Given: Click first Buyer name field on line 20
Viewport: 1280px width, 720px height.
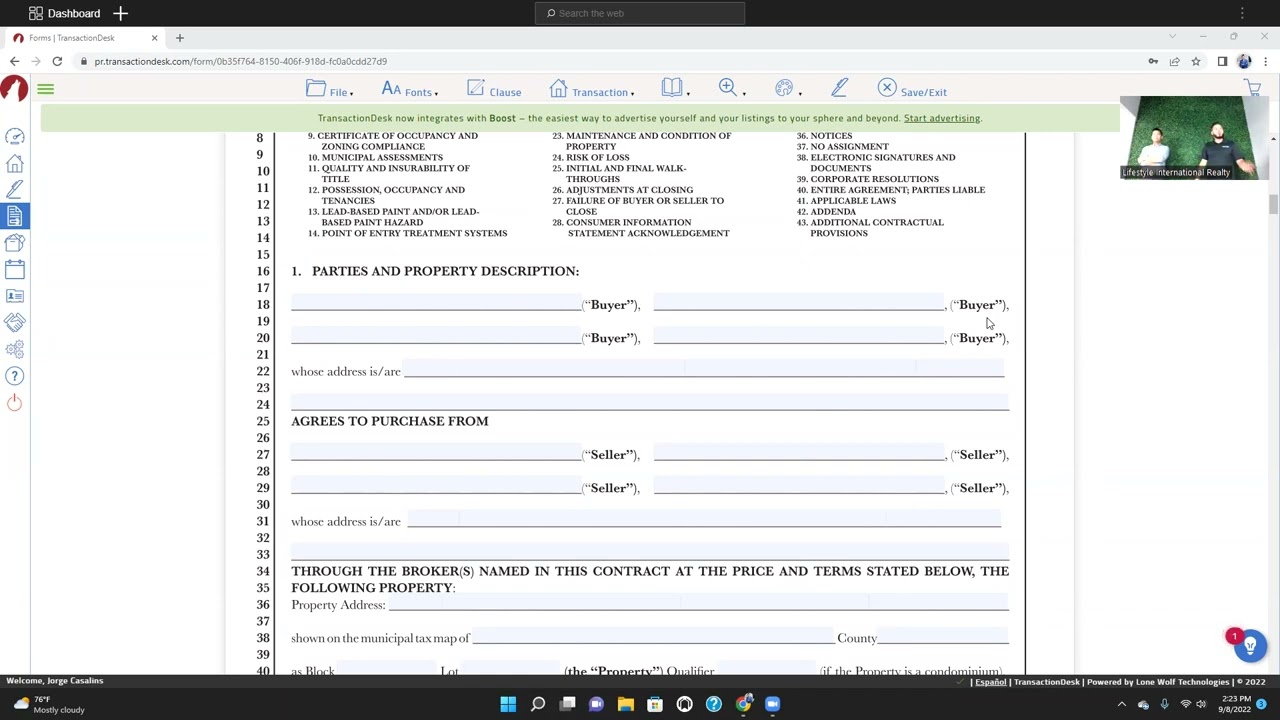Looking at the screenshot, I should [x=436, y=337].
